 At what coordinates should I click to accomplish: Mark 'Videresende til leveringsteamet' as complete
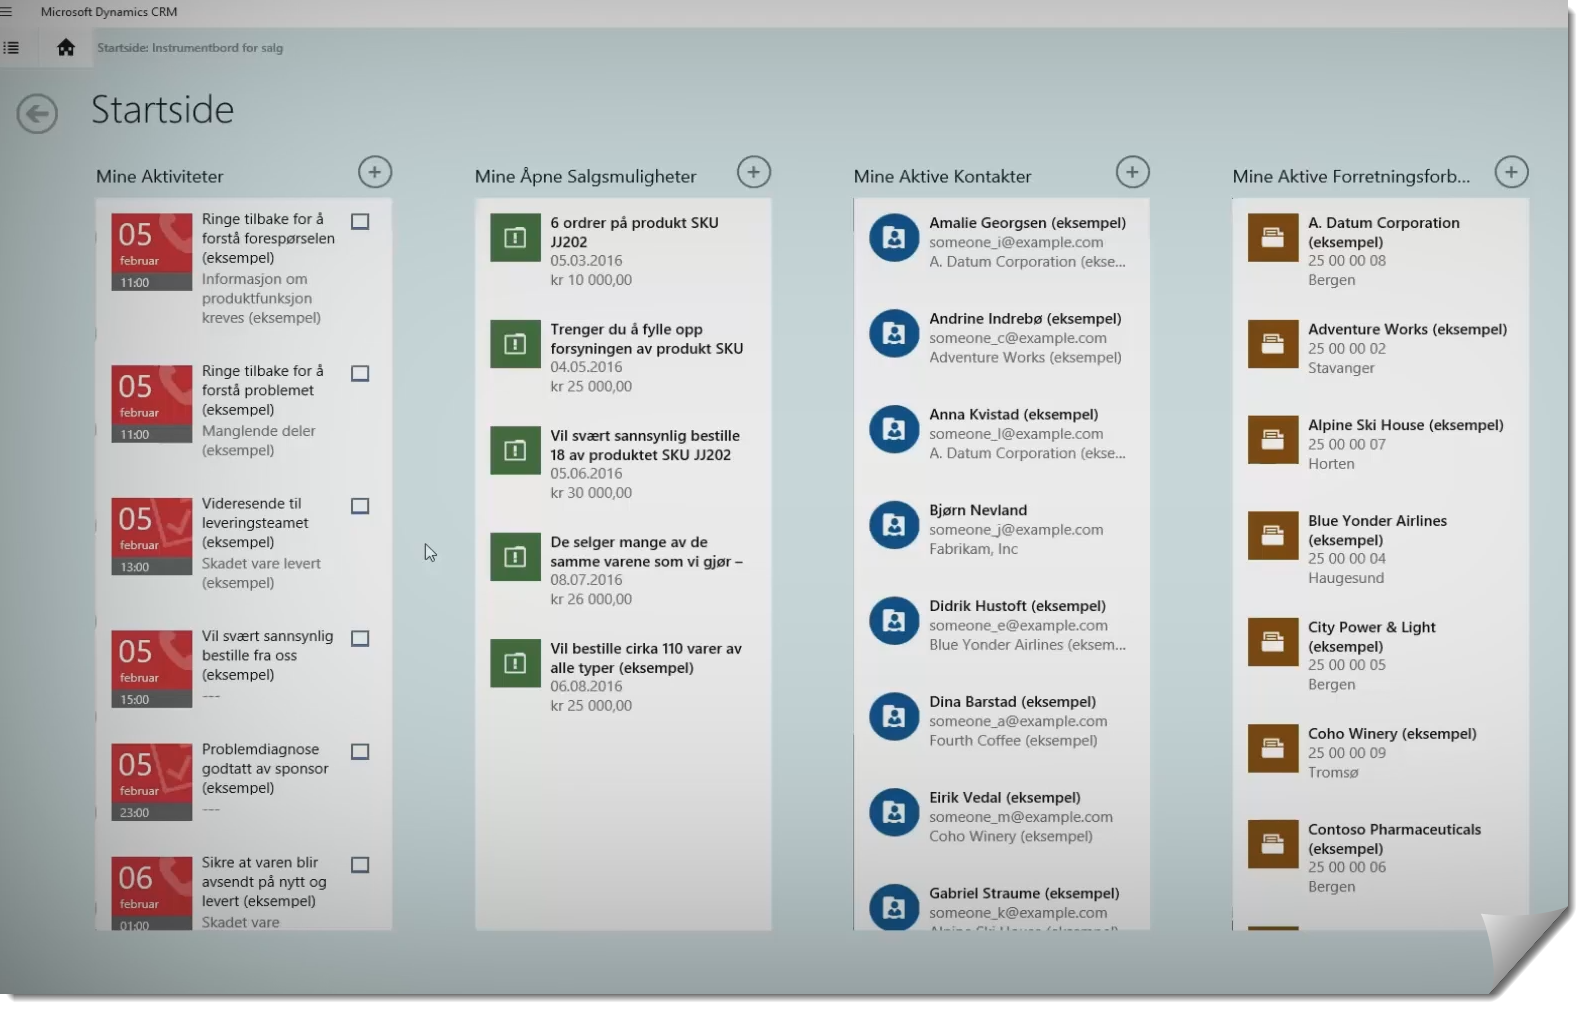coord(360,506)
